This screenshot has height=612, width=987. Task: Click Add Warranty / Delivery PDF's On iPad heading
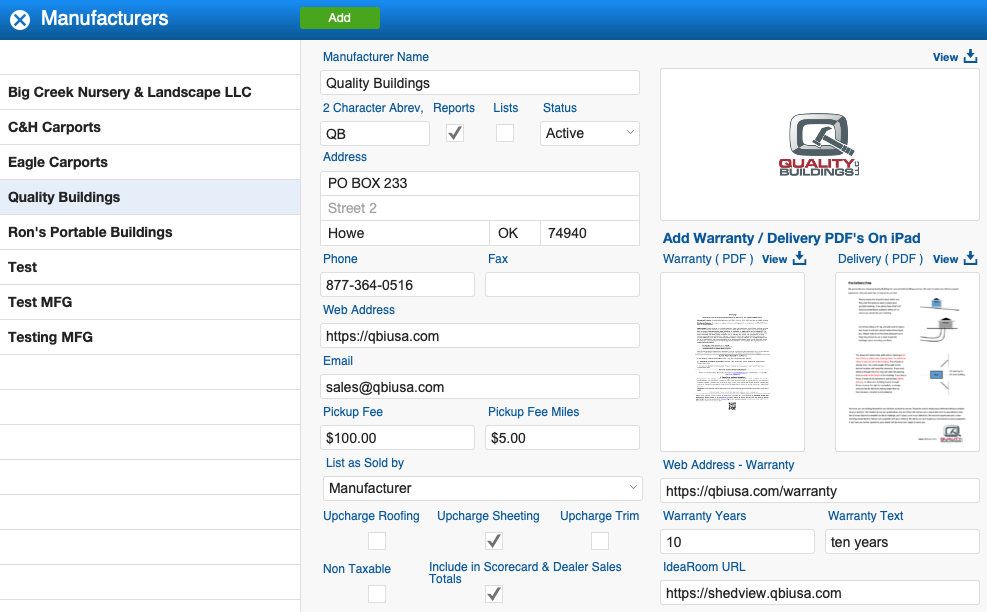tap(791, 238)
